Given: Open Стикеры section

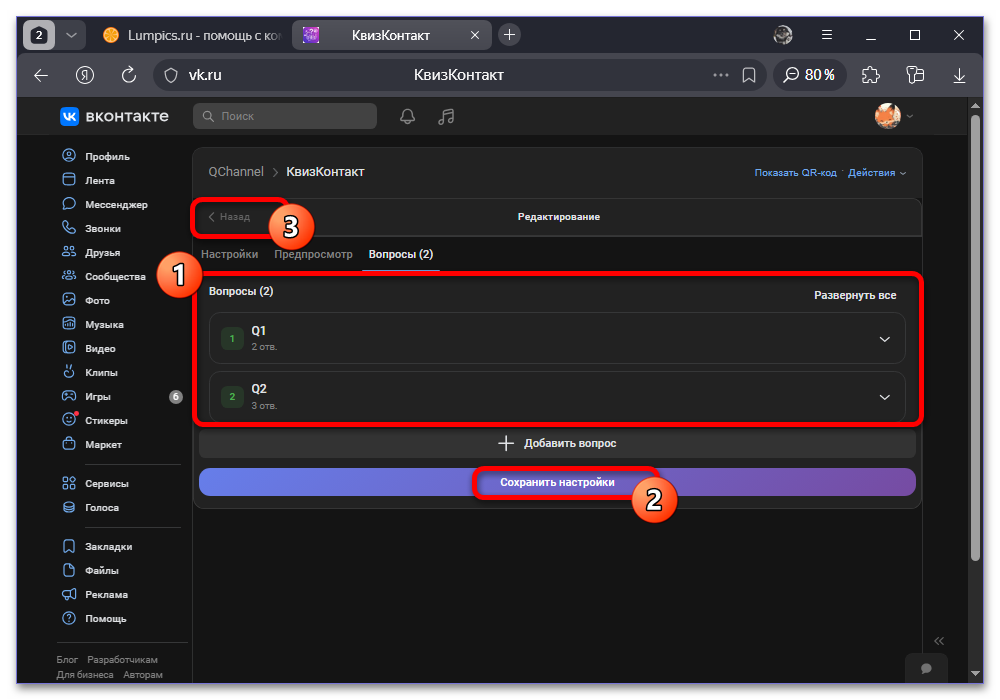Looking at the screenshot, I should coord(95,420).
